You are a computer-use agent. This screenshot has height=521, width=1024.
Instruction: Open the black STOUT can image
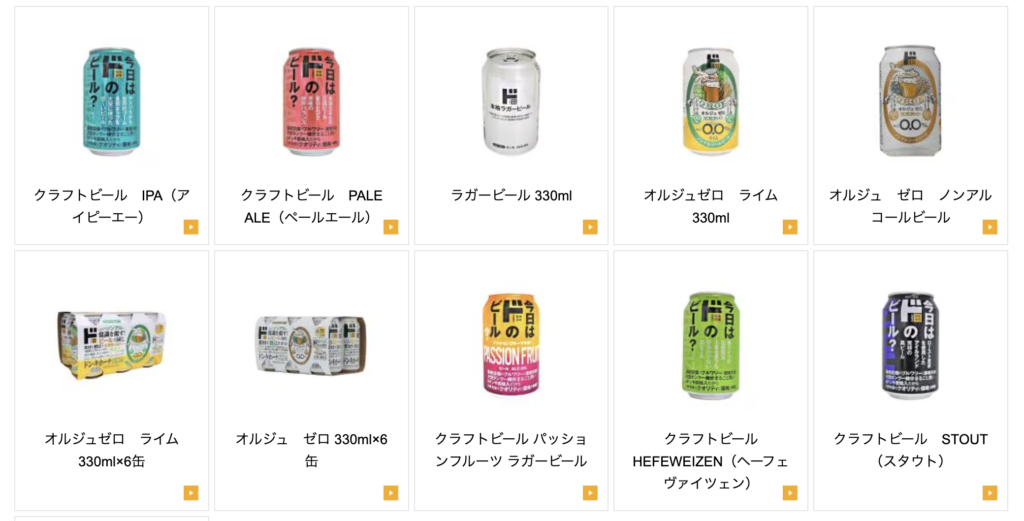click(x=910, y=345)
